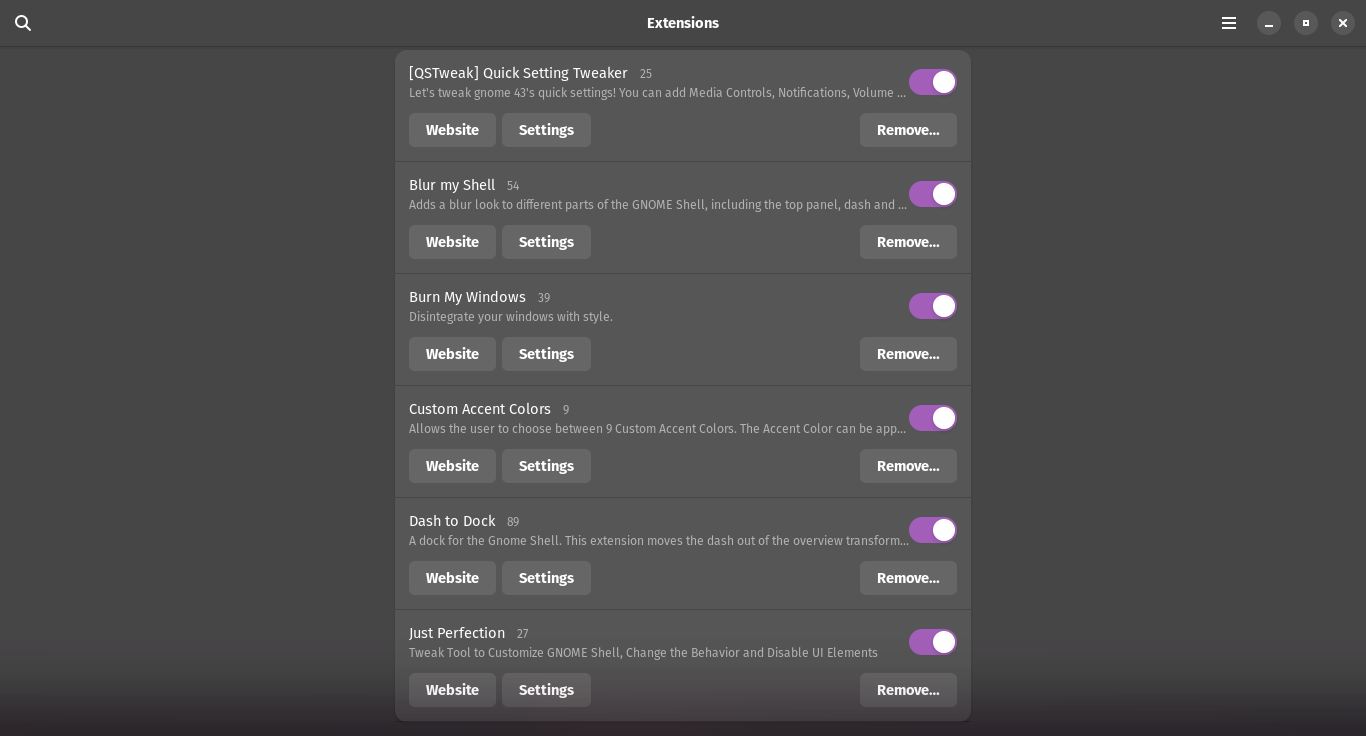
Task: Open the search icon in header bar
Action: (x=23, y=23)
